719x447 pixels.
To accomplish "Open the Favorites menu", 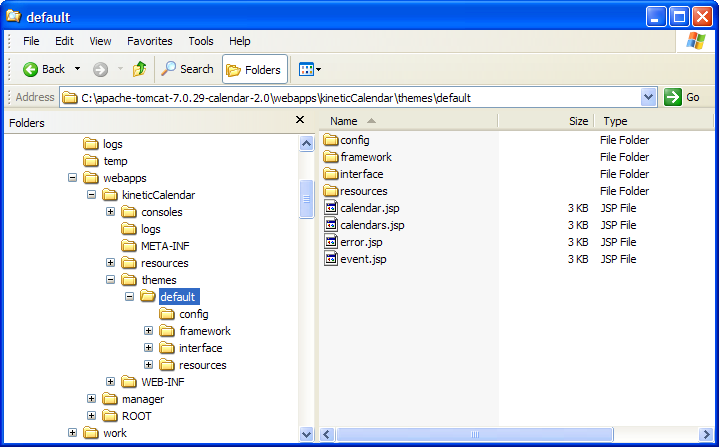I will (149, 41).
